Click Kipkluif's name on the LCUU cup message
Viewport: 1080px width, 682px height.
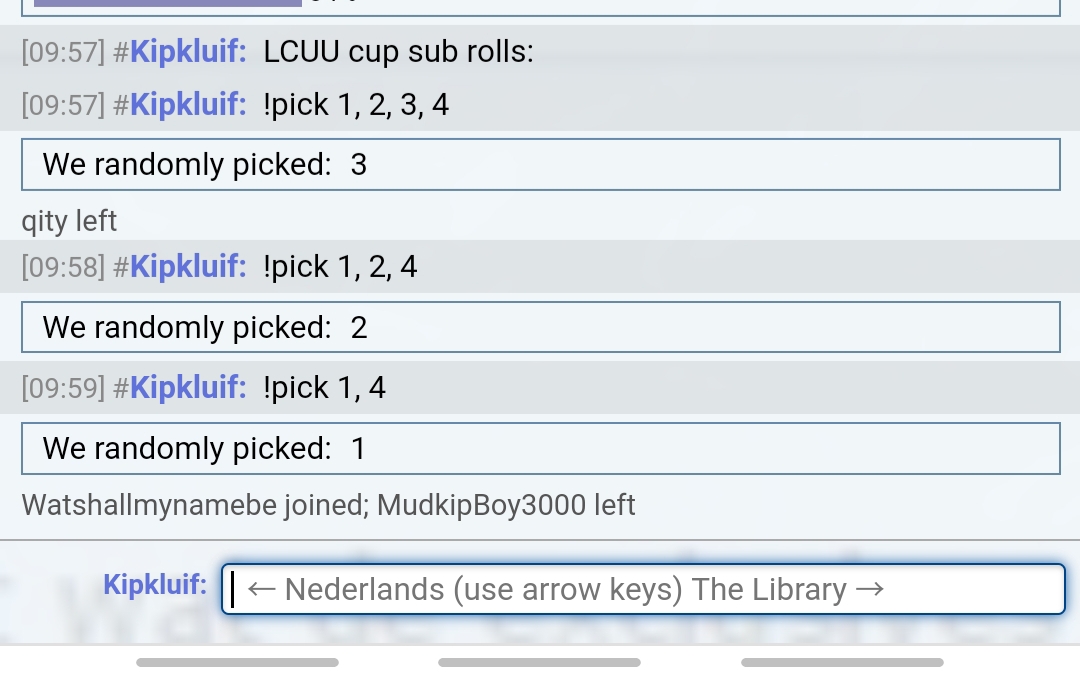(x=188, y=52)
